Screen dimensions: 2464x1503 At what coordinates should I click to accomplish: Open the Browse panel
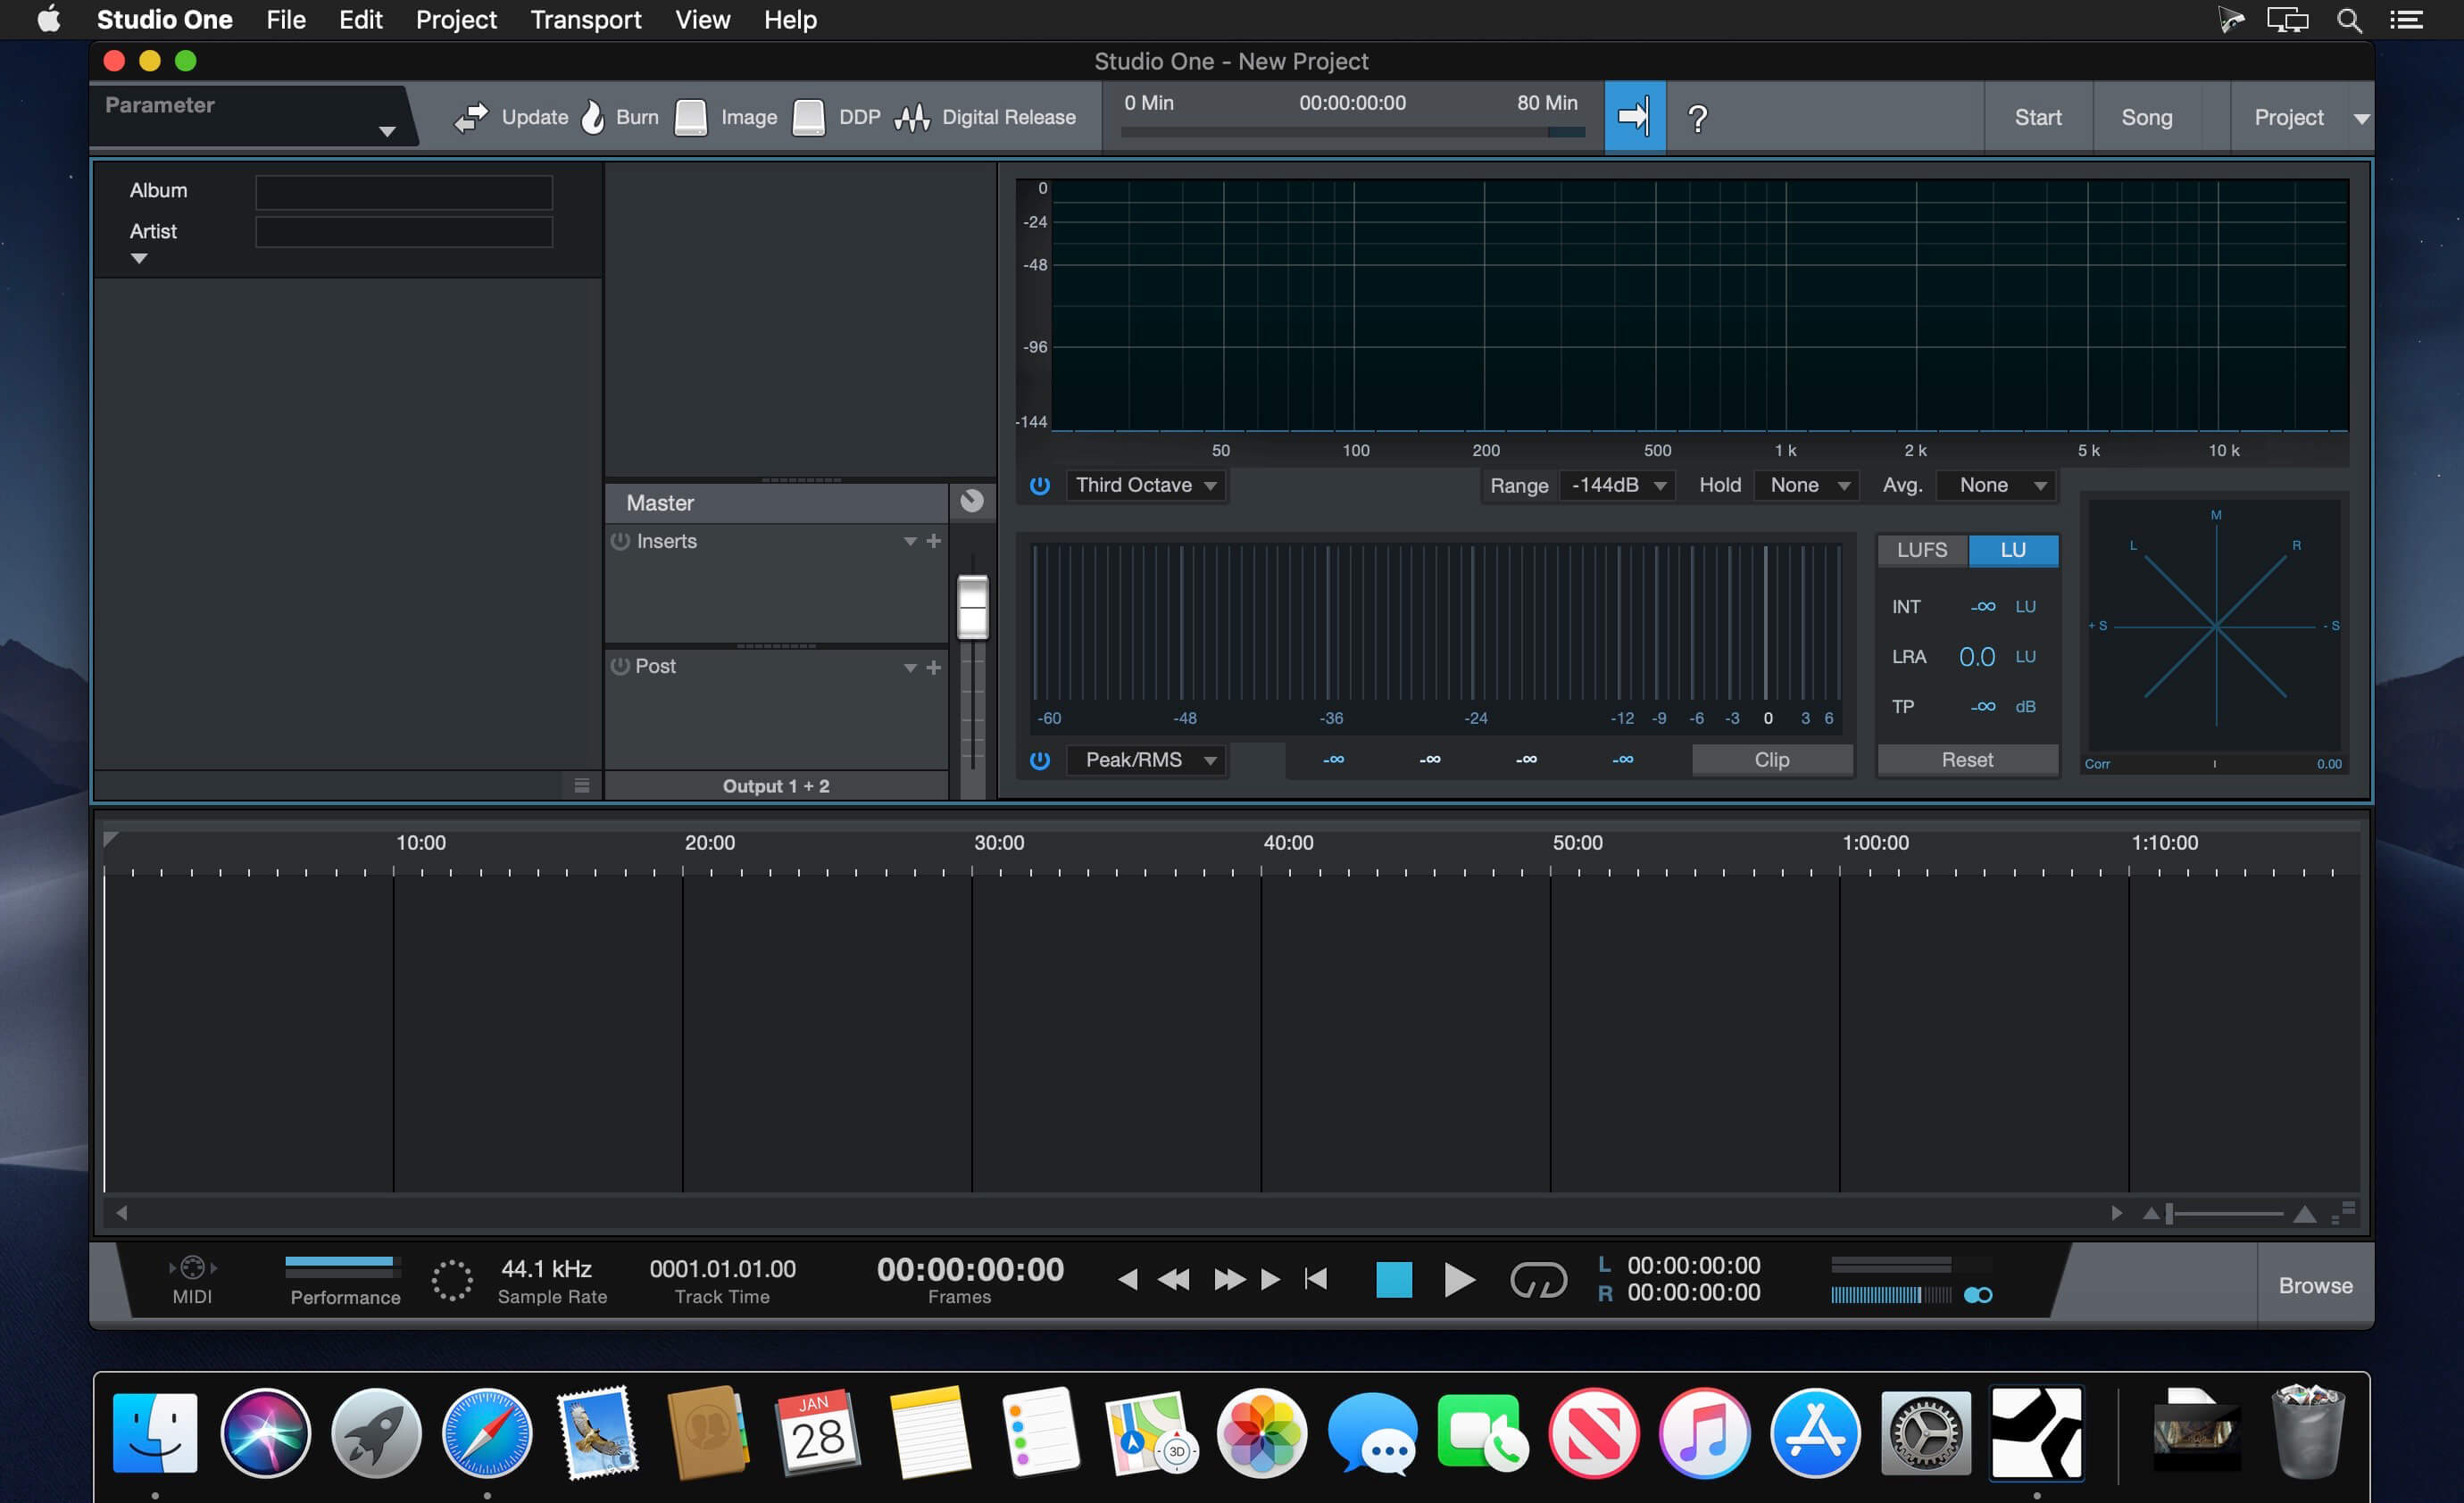point(2315,1286)
